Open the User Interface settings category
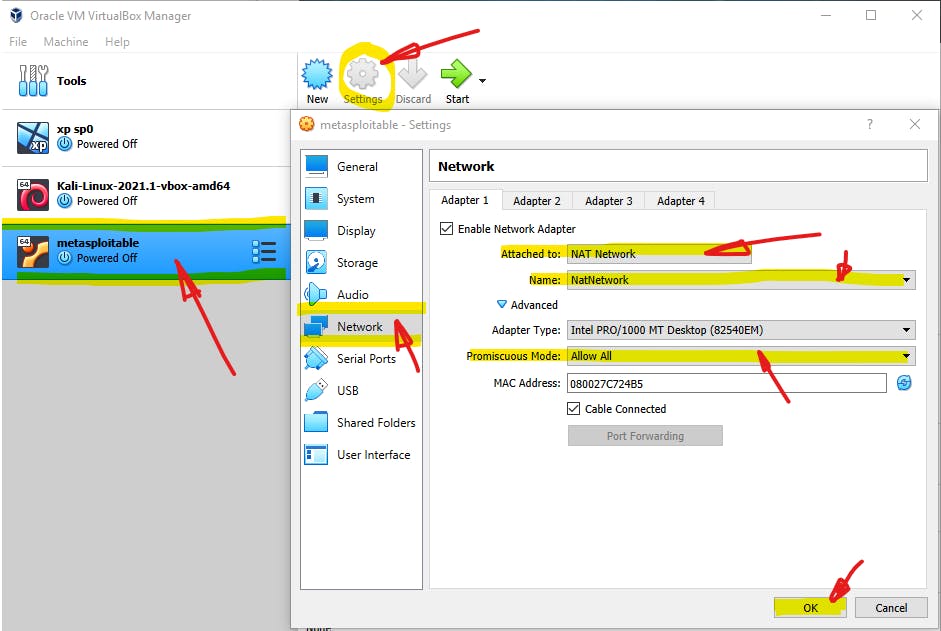 tap(361, 454)
